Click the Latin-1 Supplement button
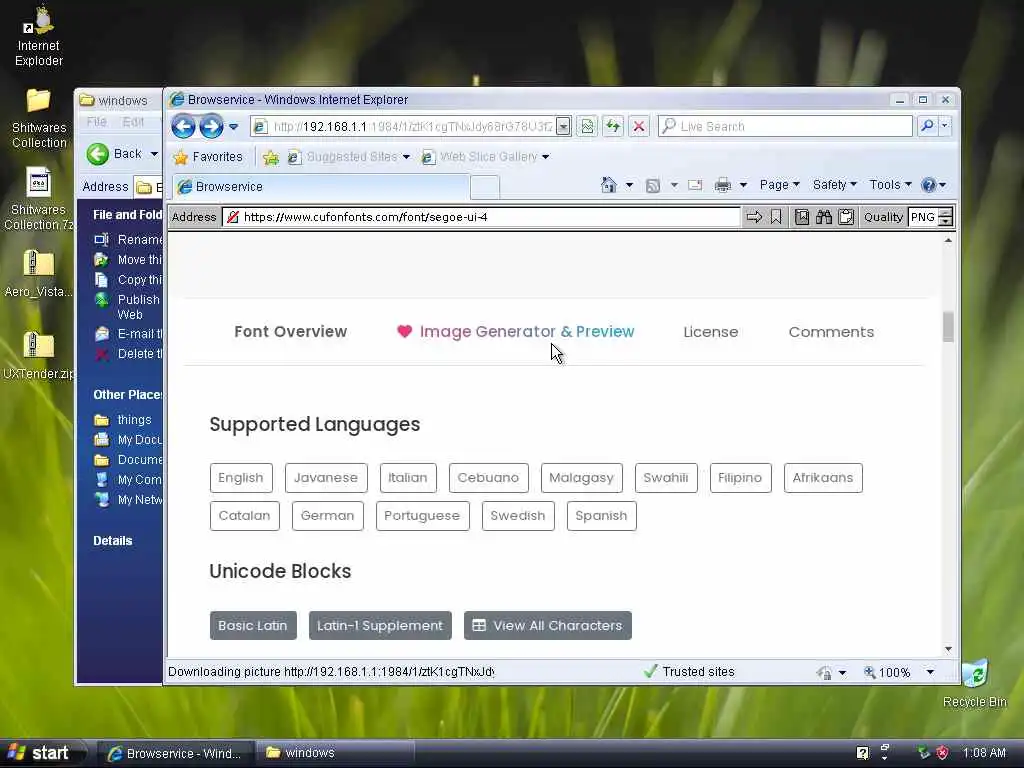This screenshot has height=768, width=1024. [x=380, y=626]
